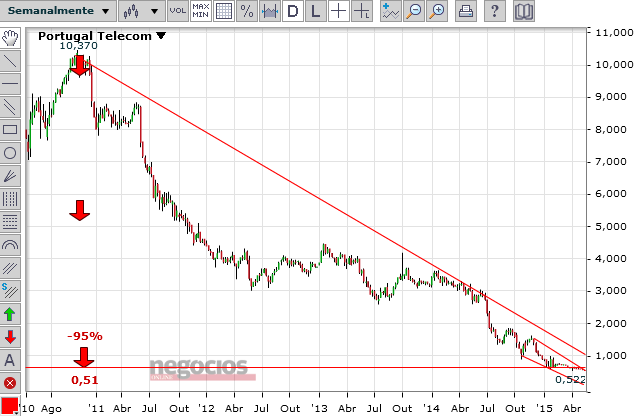The image size is (636, 416).
Task: Select the arcs drawing tool
Action: (10, 245)
